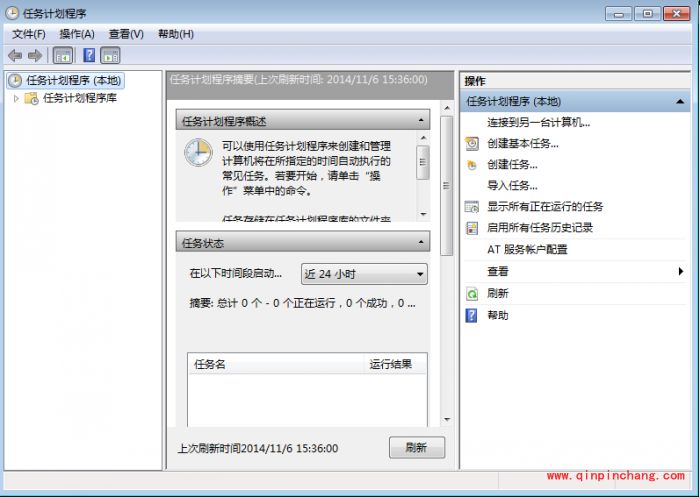Click the overview text scrollbar thumb

point(423,162)
